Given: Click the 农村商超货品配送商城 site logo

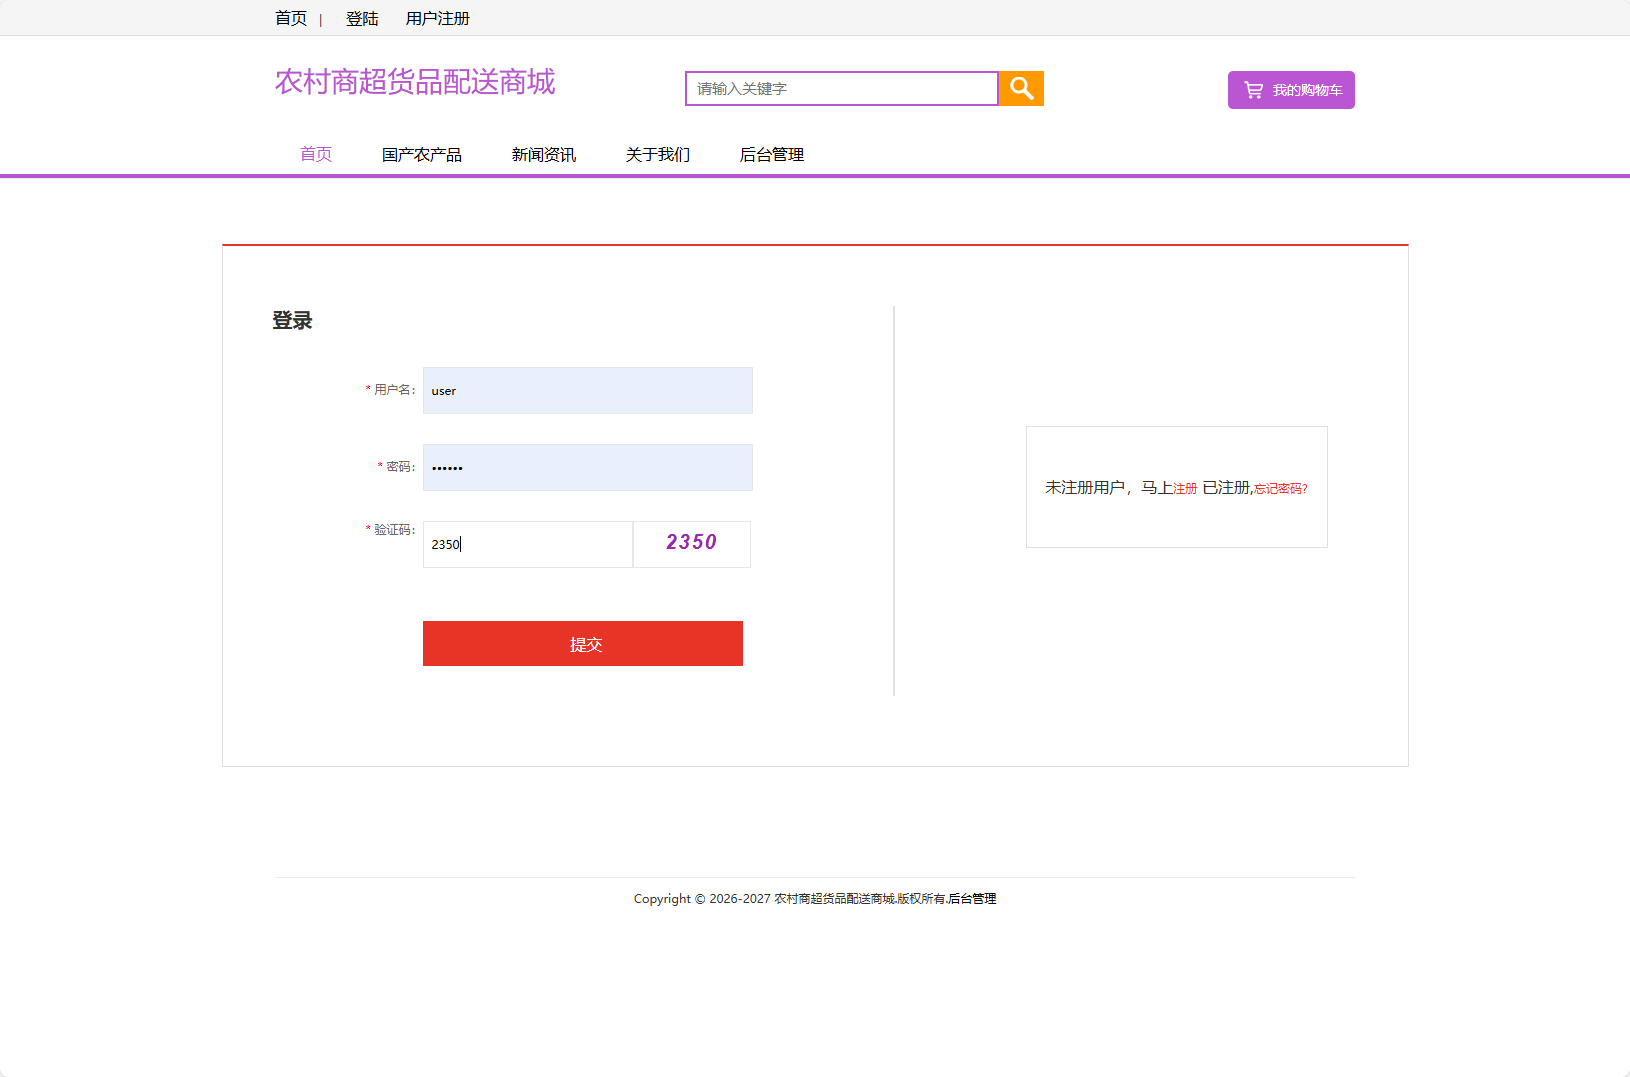Looking at the screenshot, I should pos(414,82).
